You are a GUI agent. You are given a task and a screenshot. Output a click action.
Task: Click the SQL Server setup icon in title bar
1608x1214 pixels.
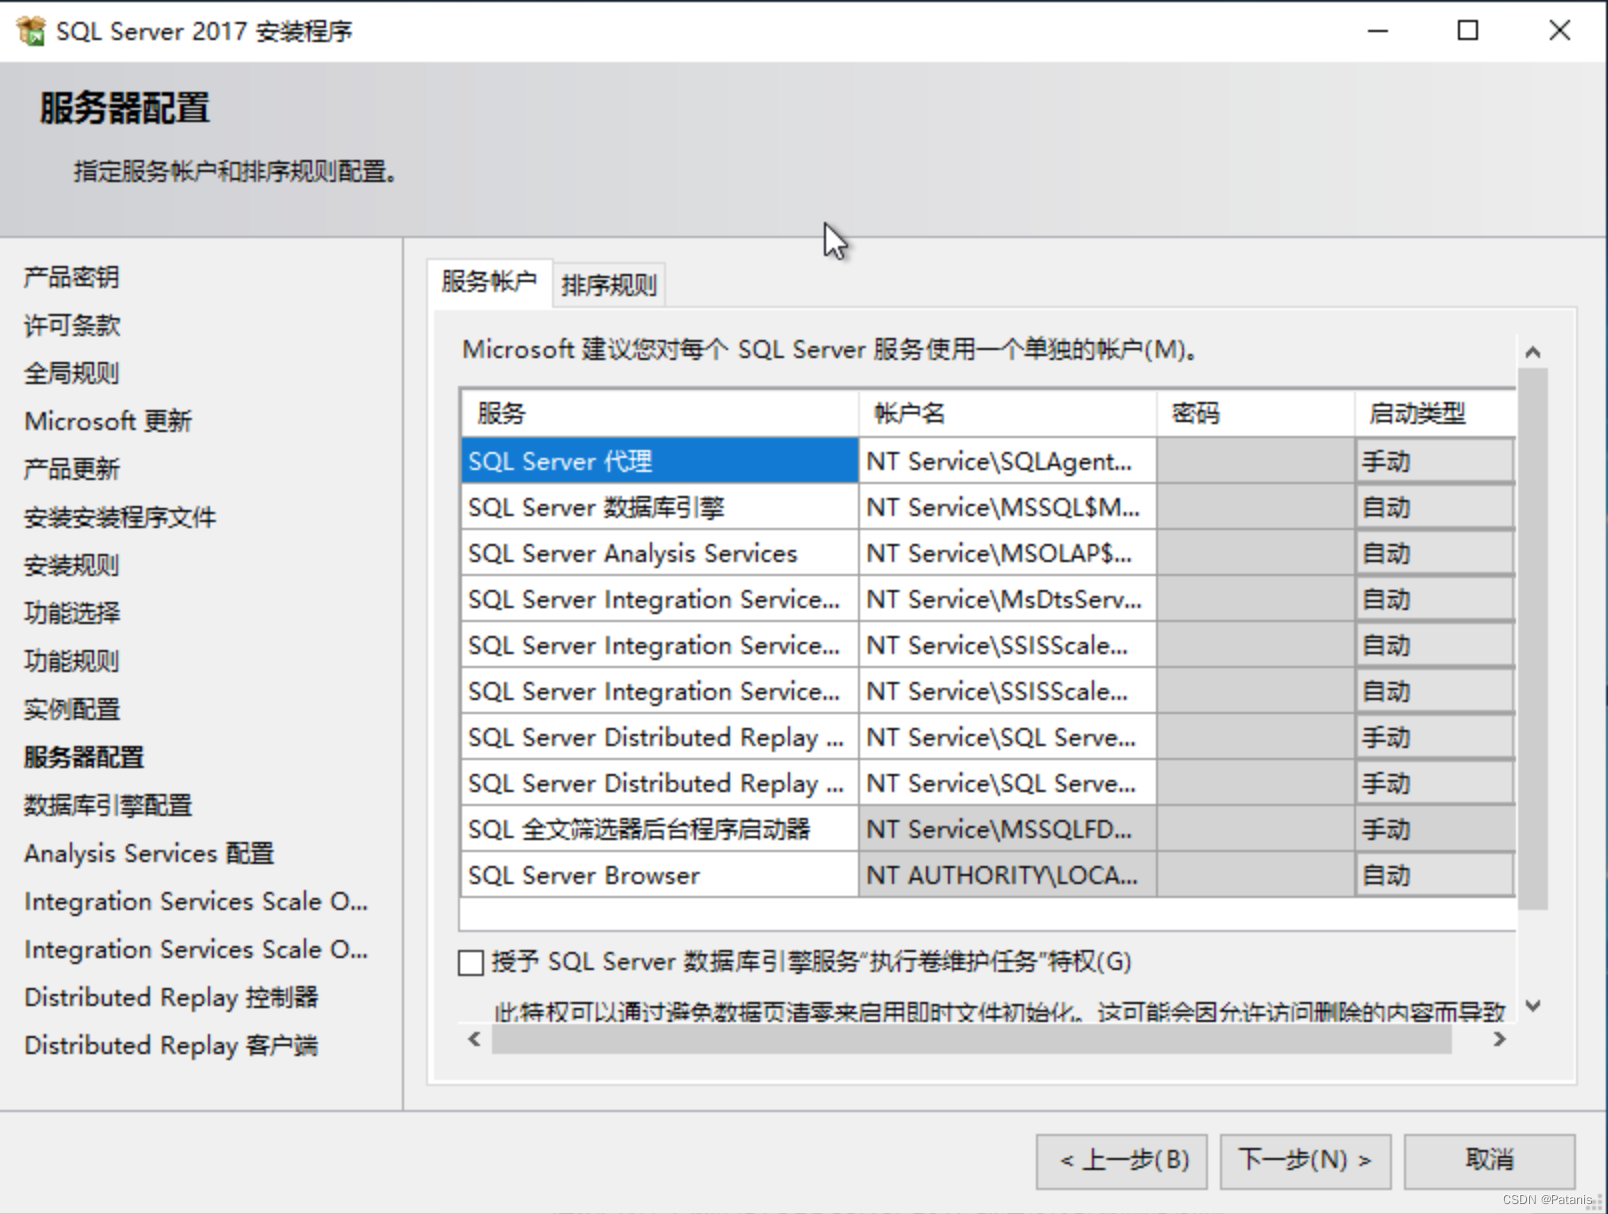tap(31, 31)
